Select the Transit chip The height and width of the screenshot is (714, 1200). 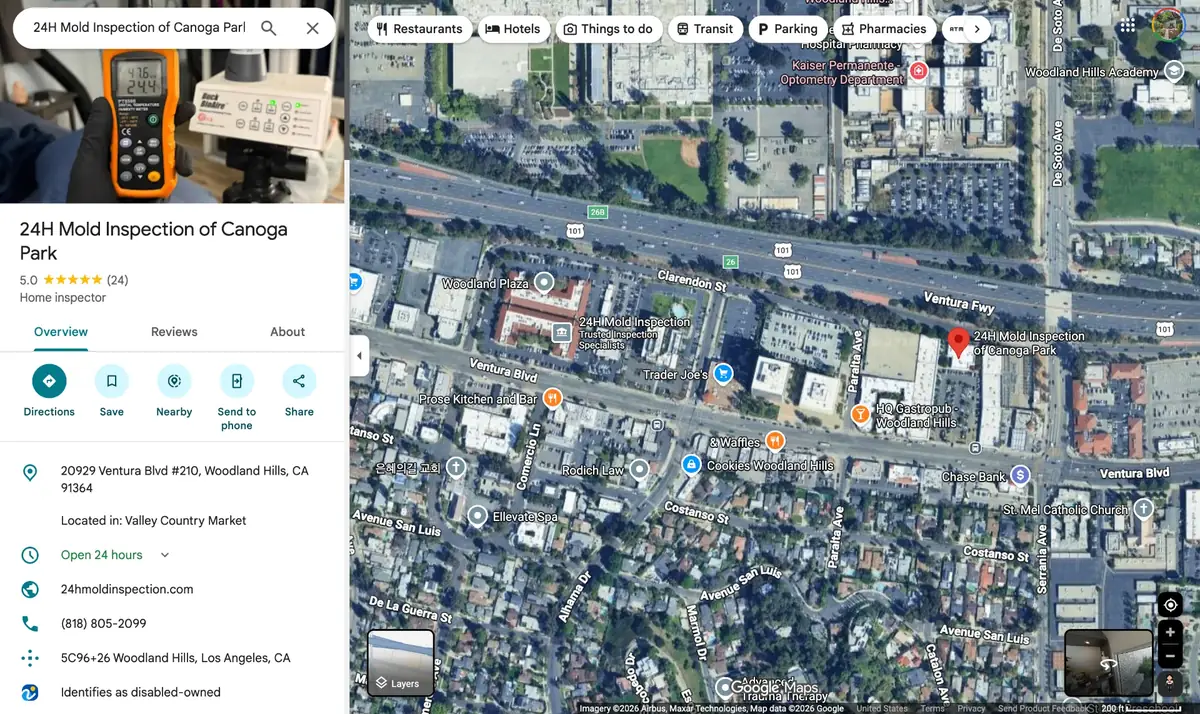(x=705, y=29)
